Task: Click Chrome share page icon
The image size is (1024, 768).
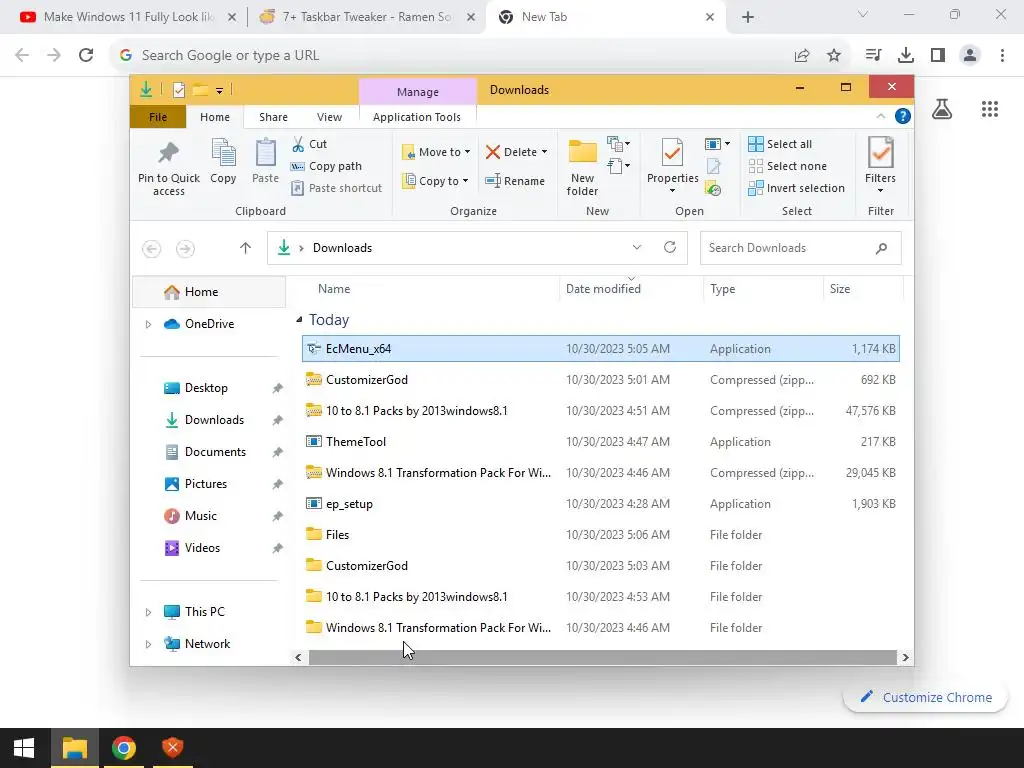Action: (802, 56)
